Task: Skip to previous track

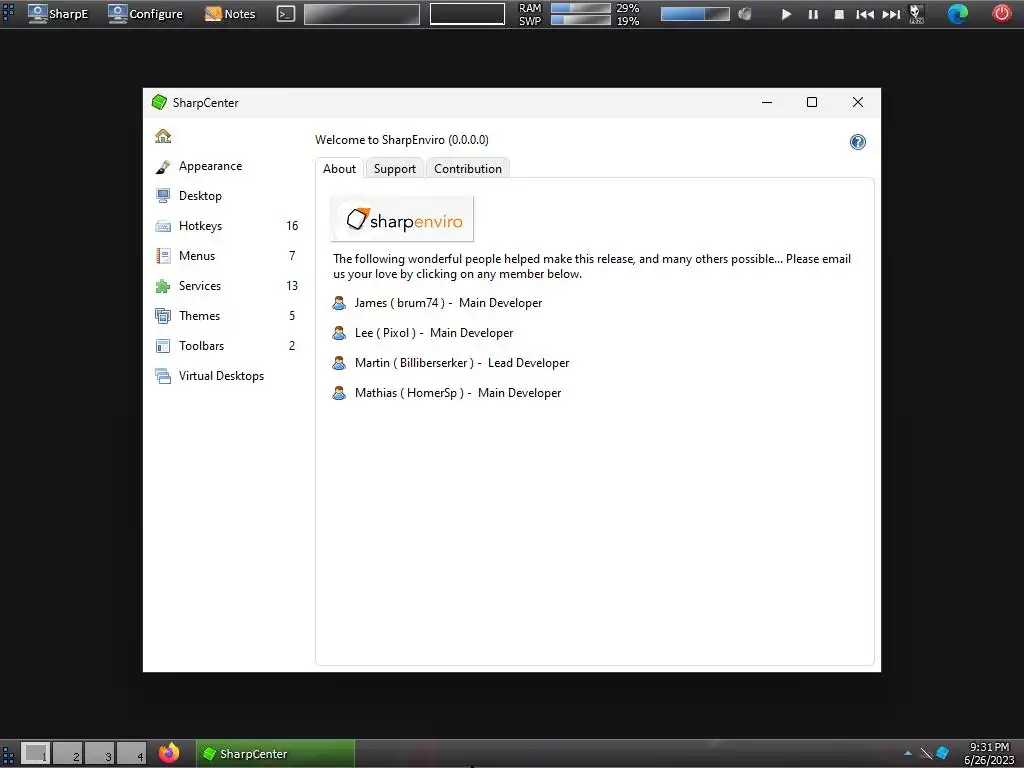Action: (865, 14)
